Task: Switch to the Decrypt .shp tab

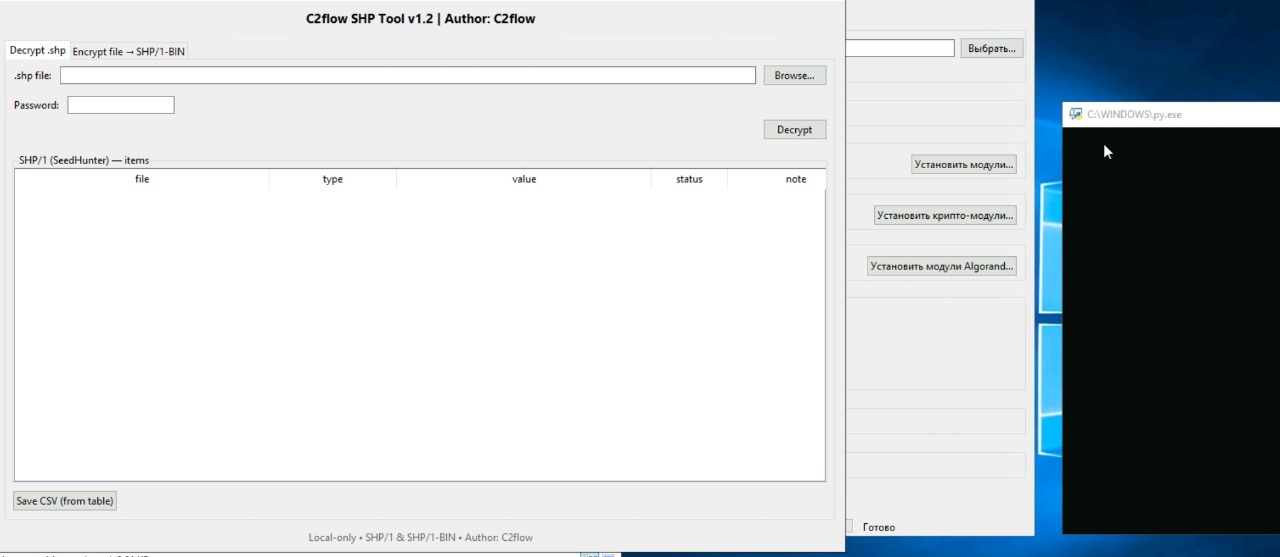Action: 38,51
